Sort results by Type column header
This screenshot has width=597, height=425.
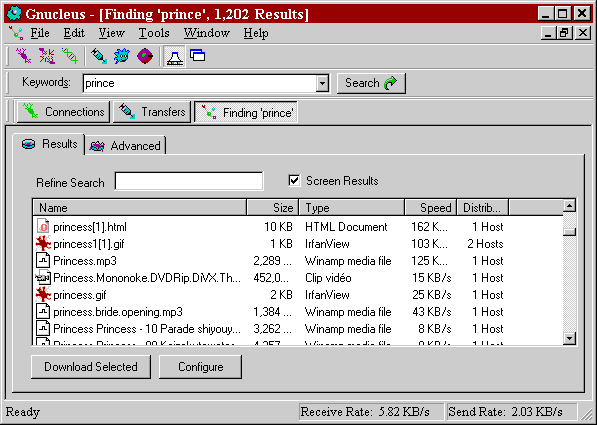pos(352,208)
